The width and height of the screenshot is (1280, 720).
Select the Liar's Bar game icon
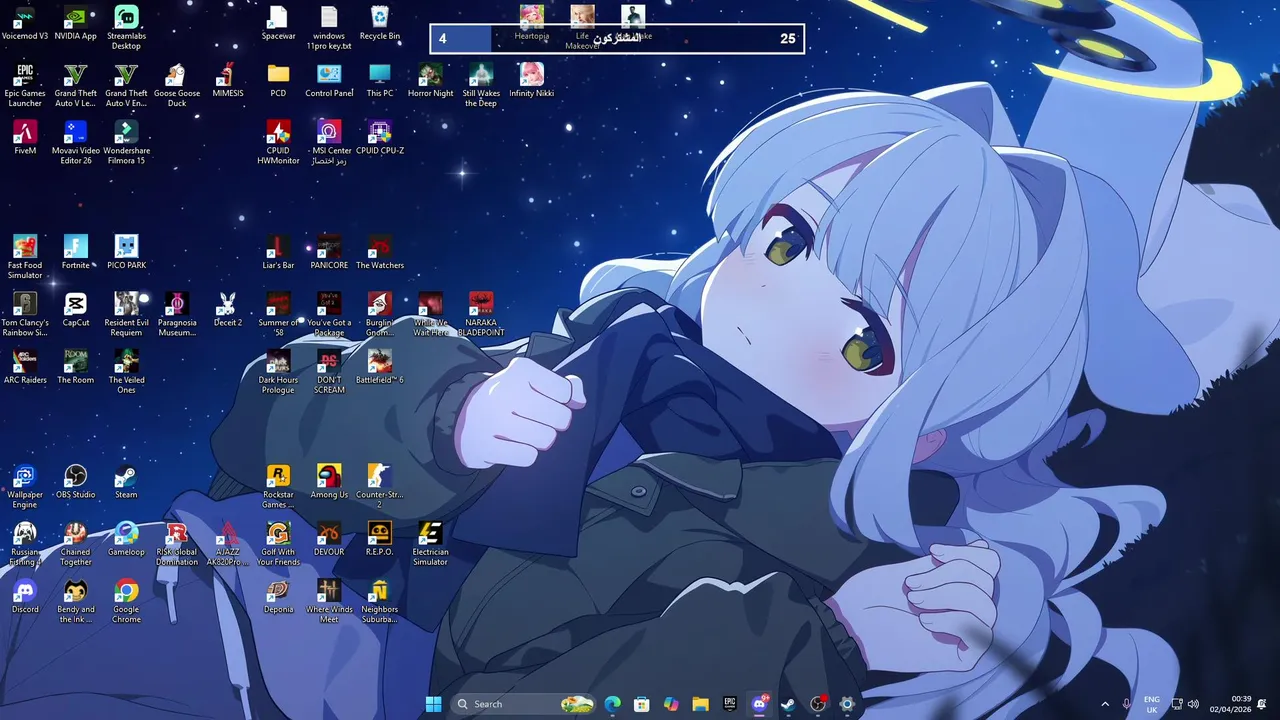(x=278, y=253)
